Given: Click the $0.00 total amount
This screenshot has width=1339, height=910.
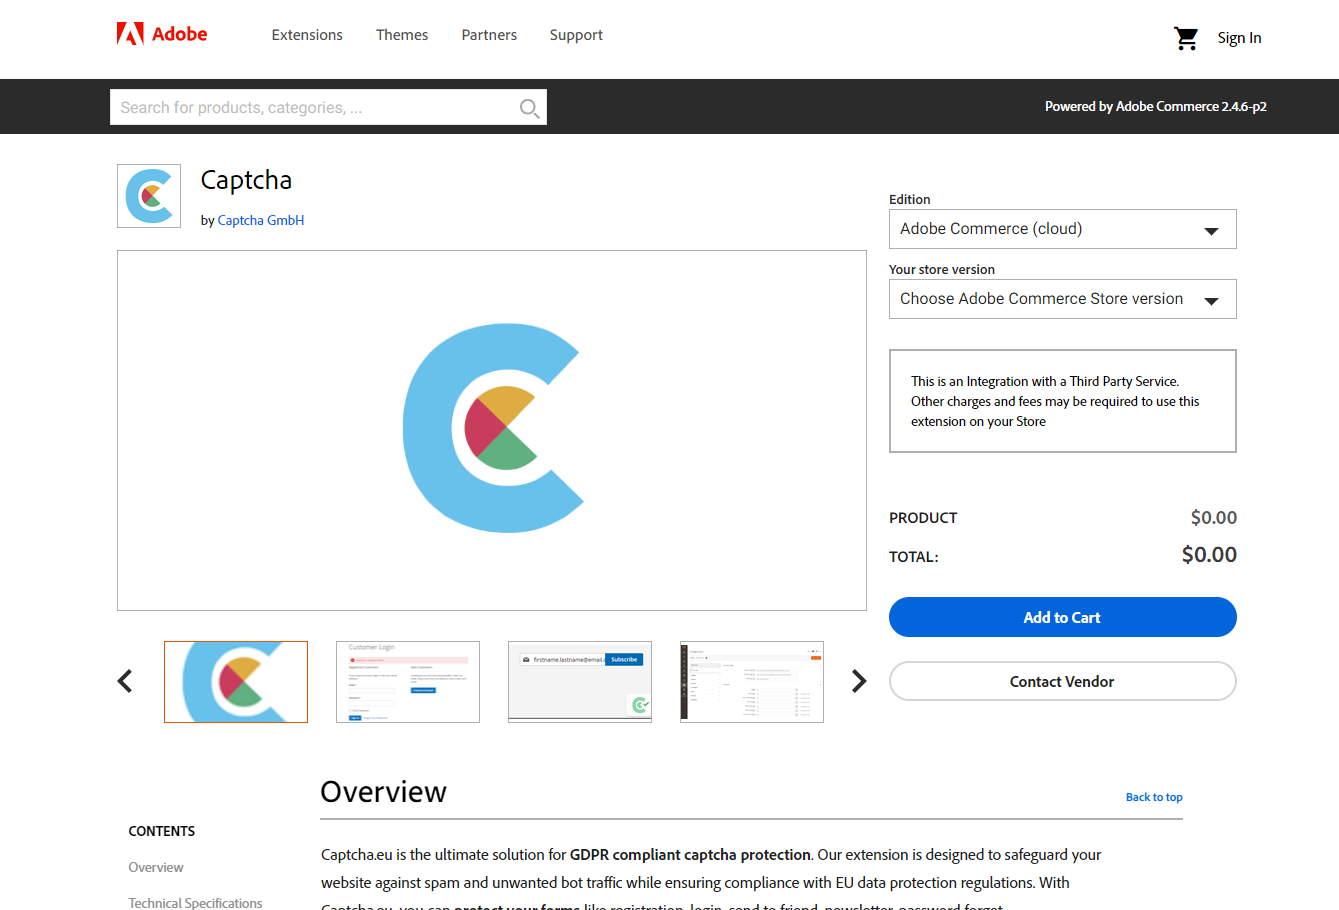Looking at the screenshot, I should click(x=1209, y=555).
